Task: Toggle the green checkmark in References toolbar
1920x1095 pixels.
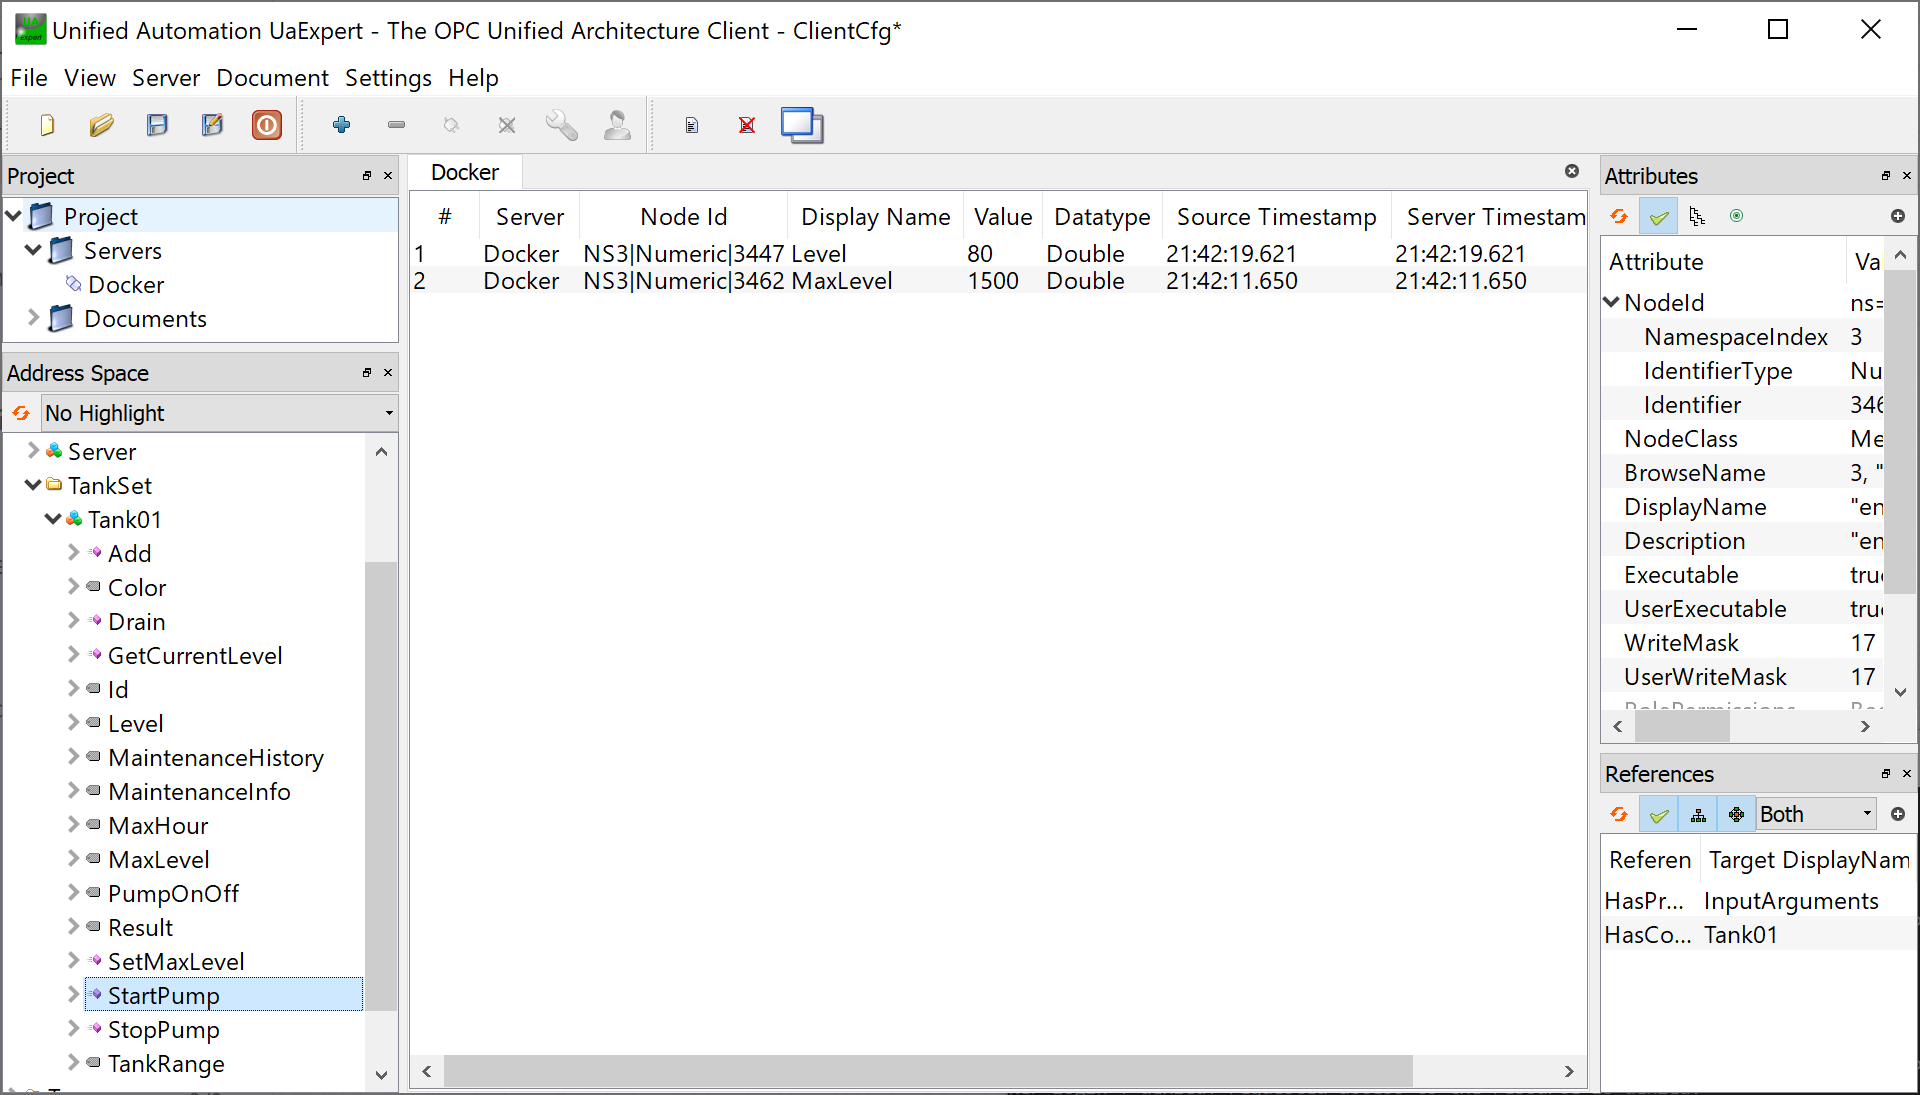Action: coord(1659,815)
